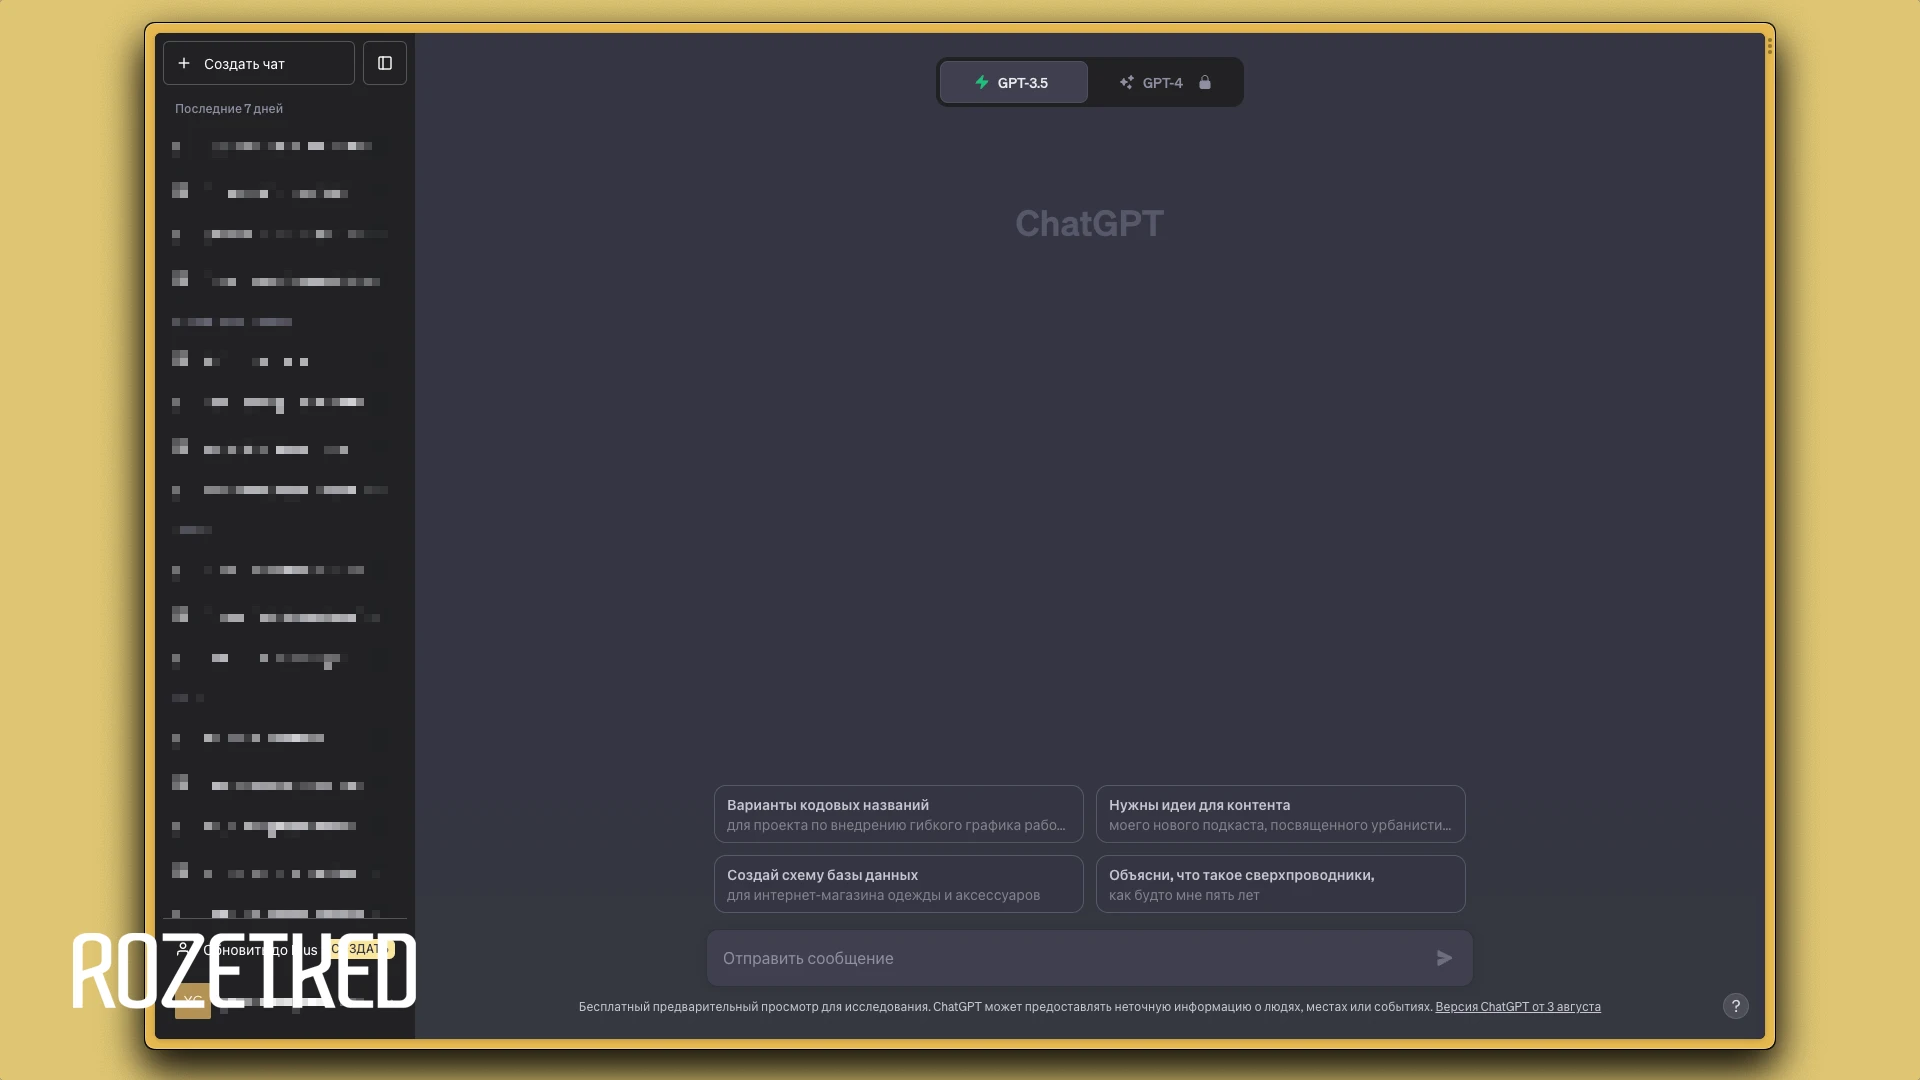The image size is (1920, 1080).
Task: Click the window's scrollbar thumb at the top right
Action: (x=1770, y=46)
